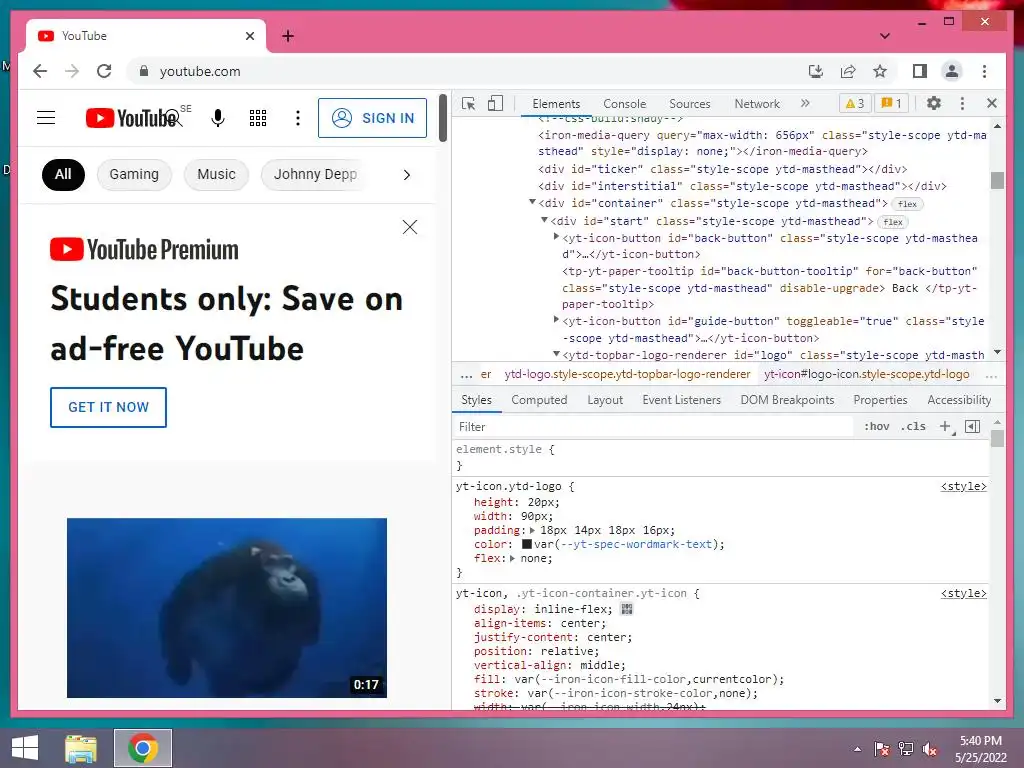Open the YouTube apps grid
This screenshot has width=1024, height=768.
point(258,118)
